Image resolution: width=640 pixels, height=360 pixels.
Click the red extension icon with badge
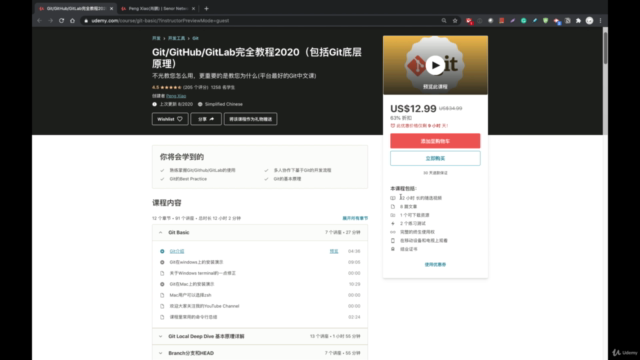coord(469,21)
